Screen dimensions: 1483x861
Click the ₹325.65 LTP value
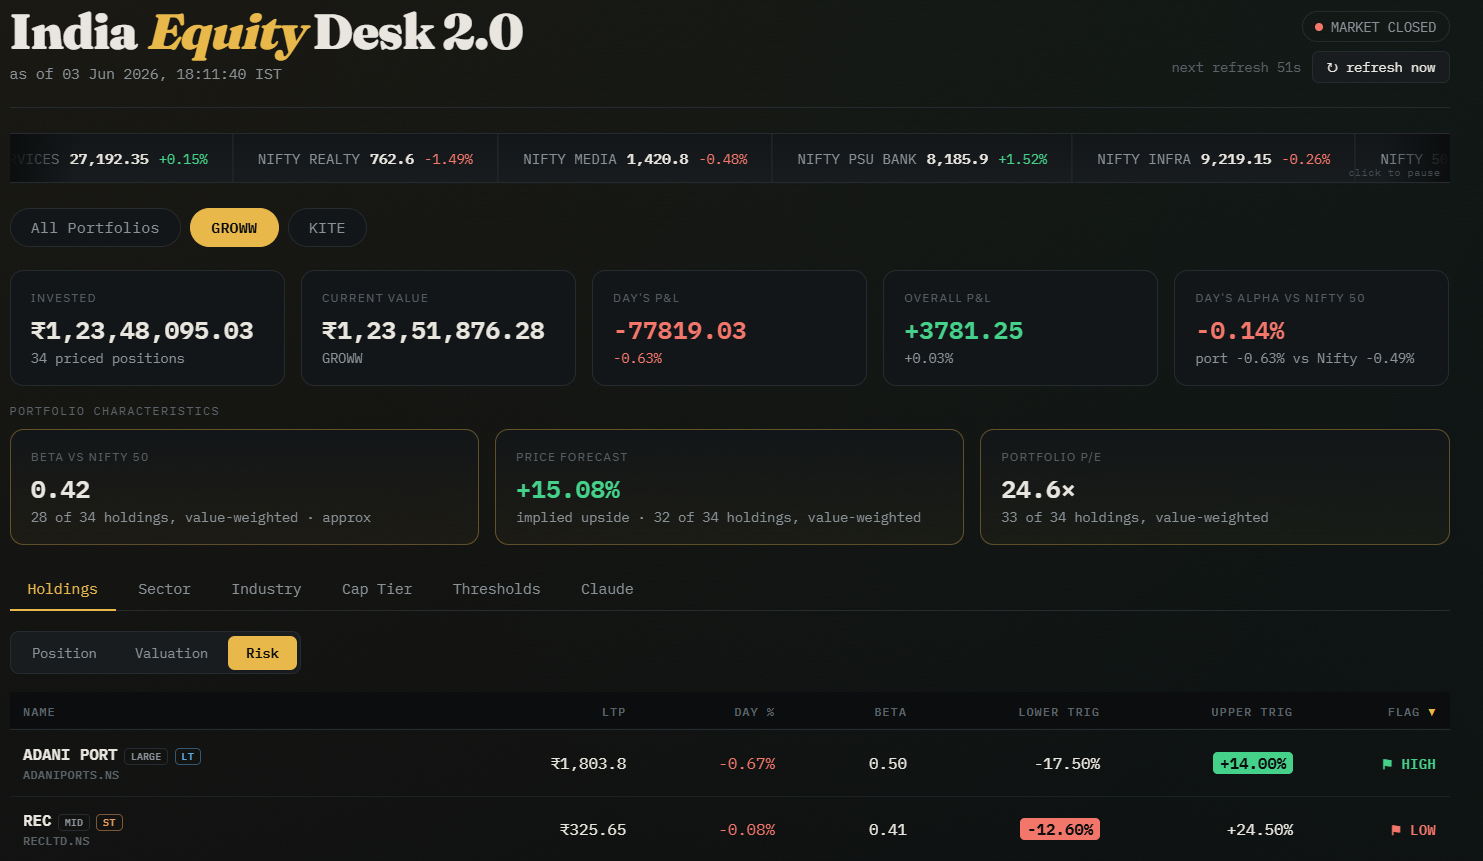[x=593, y=829]
